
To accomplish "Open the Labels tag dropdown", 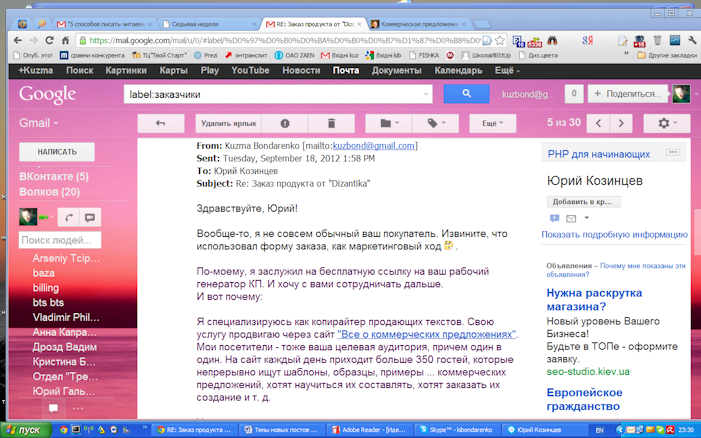I will (436, 123).
